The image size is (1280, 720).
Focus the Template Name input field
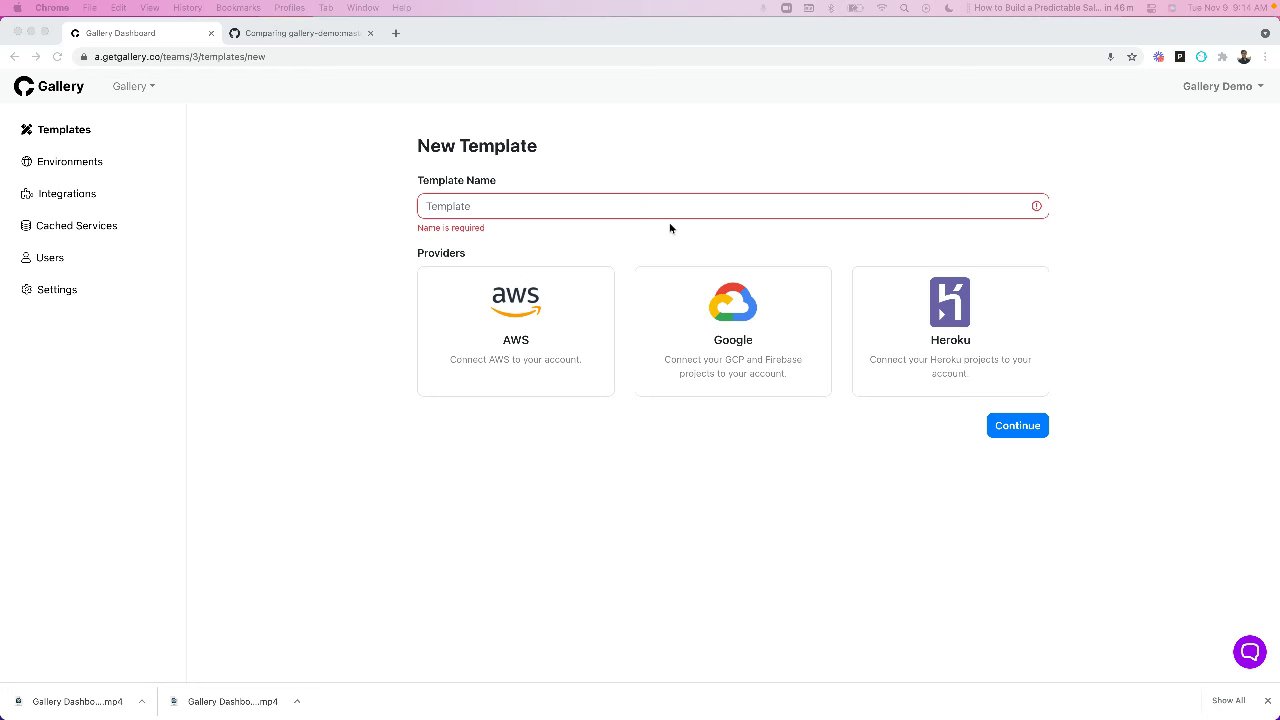pyautogui.click(x=732, y=206)
